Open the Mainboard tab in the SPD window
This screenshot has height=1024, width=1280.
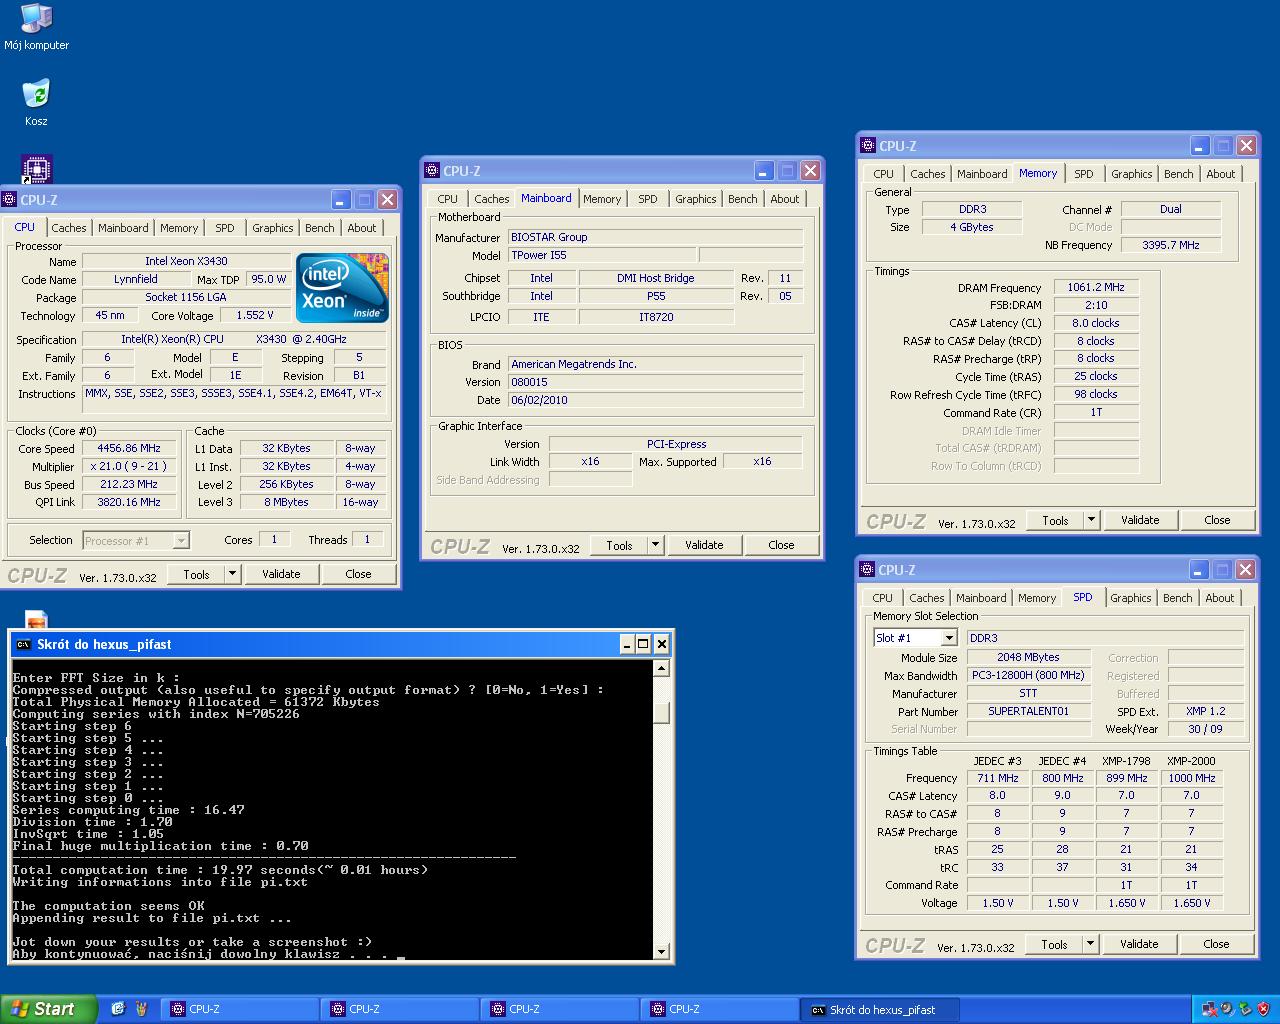[982, 598]
